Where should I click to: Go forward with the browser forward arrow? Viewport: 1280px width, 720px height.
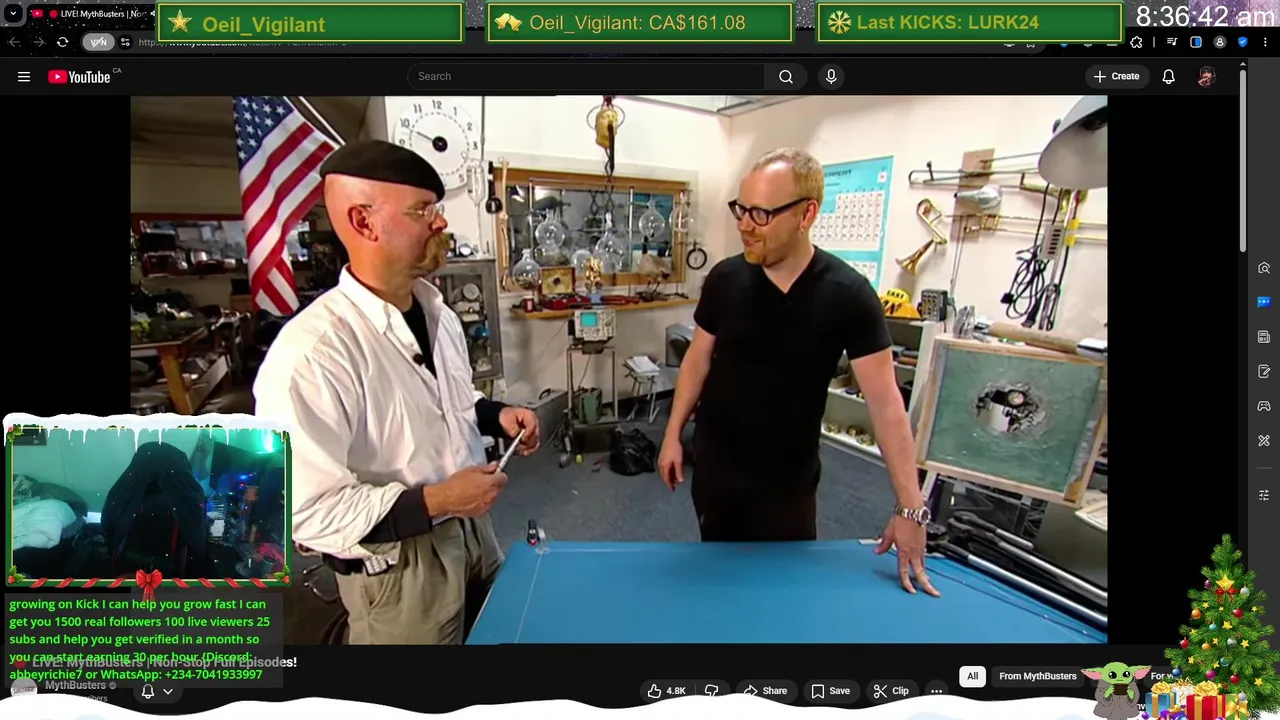(x=38, y=42)
